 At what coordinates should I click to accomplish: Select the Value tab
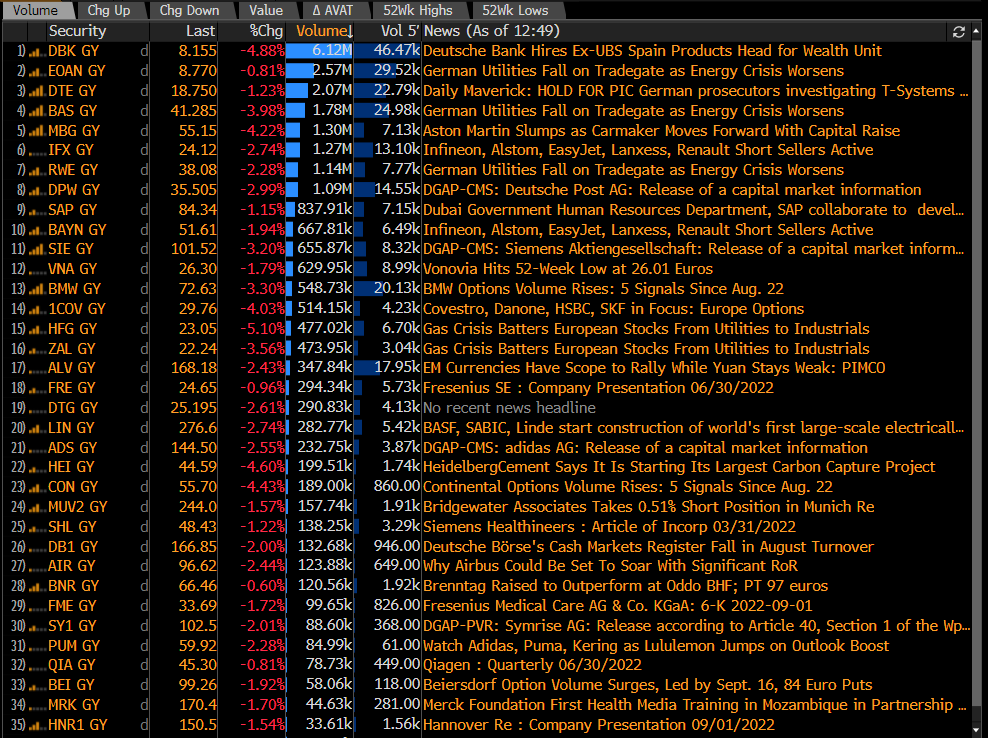[x=266, y=10]
